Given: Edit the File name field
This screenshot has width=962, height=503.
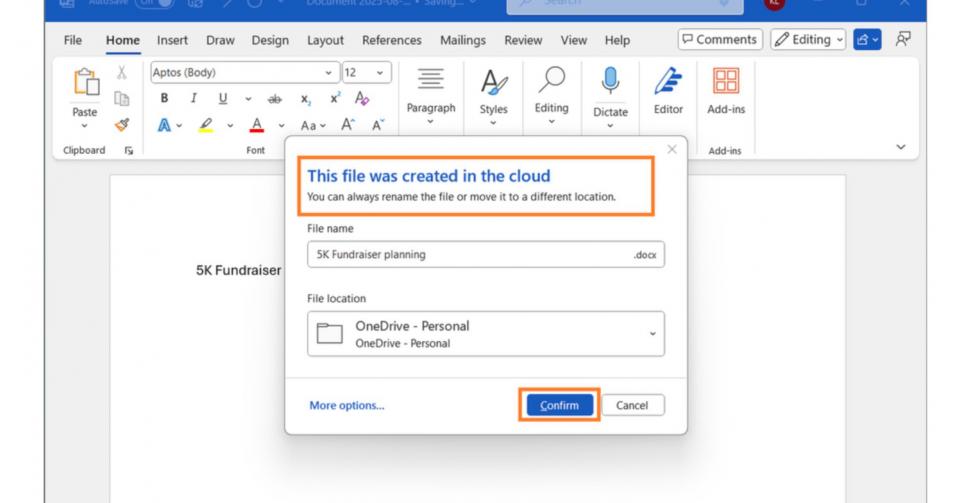Looking at the screenshot, I should pos(485,255).
